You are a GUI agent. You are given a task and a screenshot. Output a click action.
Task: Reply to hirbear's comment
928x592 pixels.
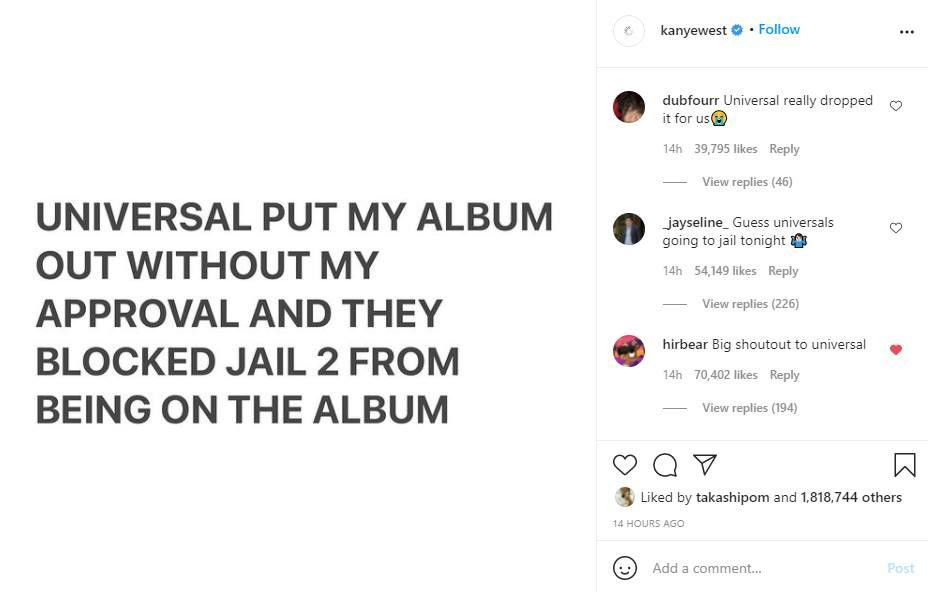coord(784,375)
